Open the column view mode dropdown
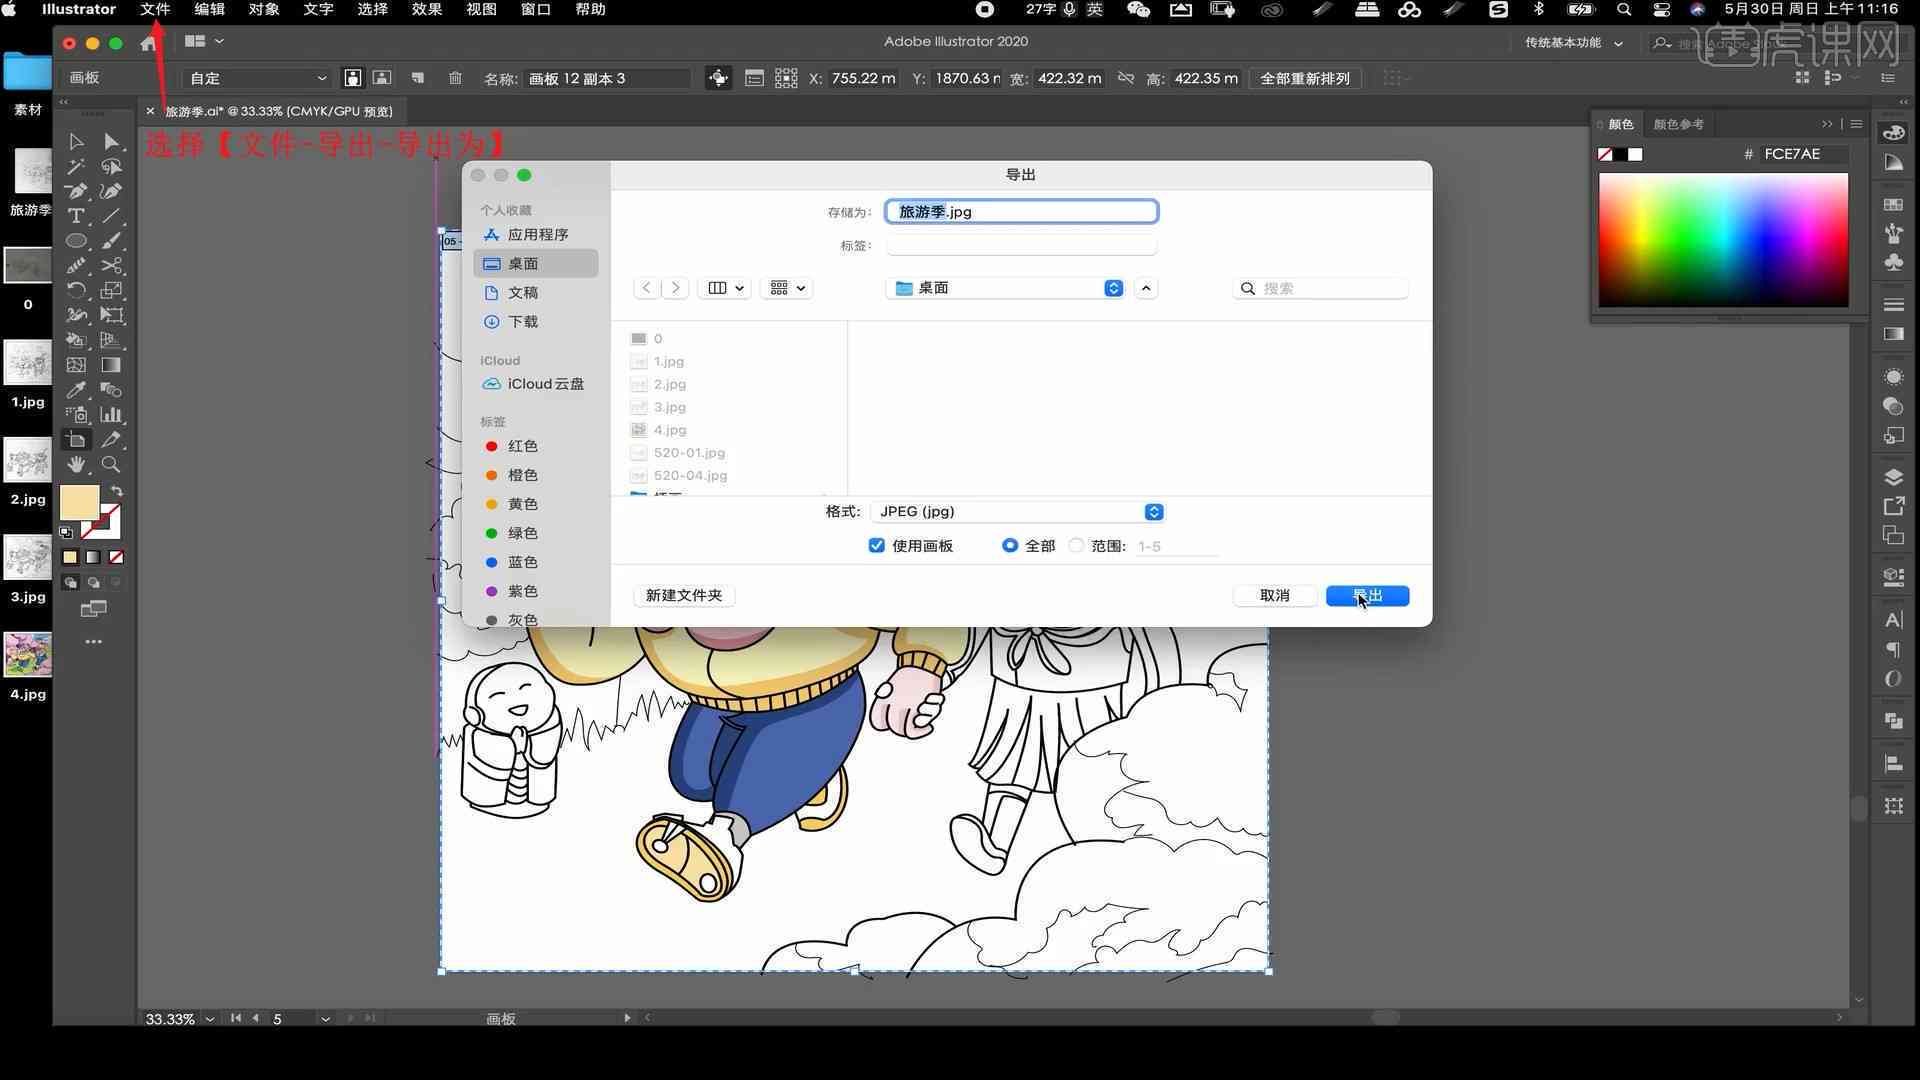This screenshot has width=1920, height=1080. pos(725,288)
